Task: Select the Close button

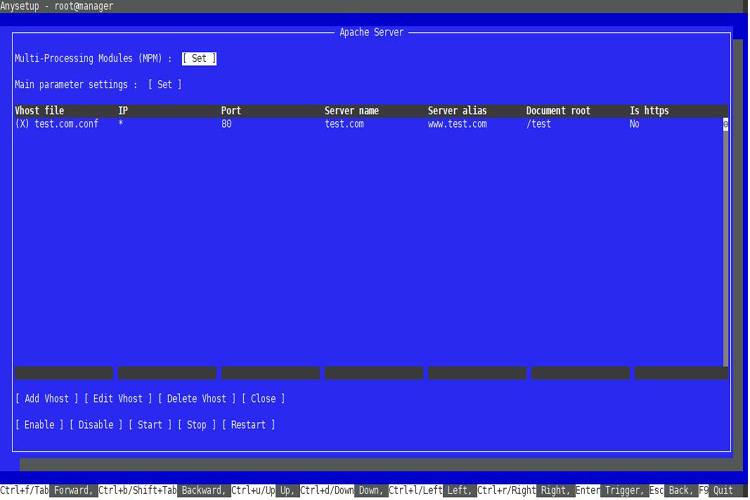Action: (263, 399)
